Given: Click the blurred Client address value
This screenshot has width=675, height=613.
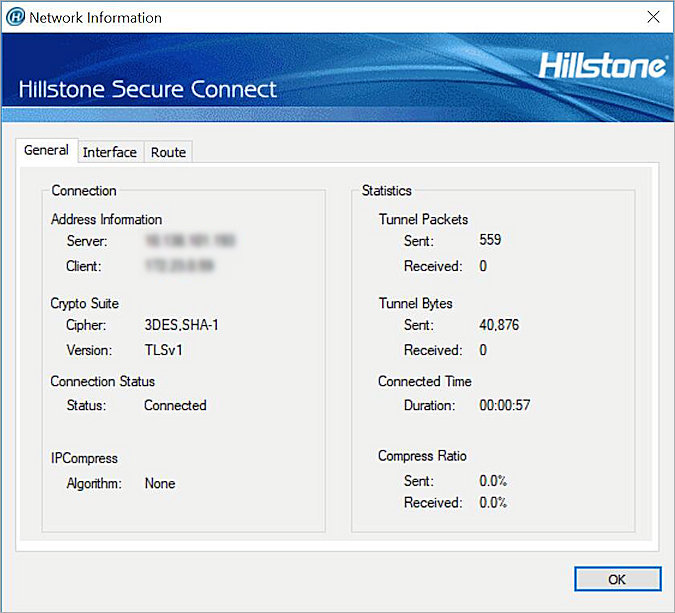Looking at the screenshot, I should (179, 267).
